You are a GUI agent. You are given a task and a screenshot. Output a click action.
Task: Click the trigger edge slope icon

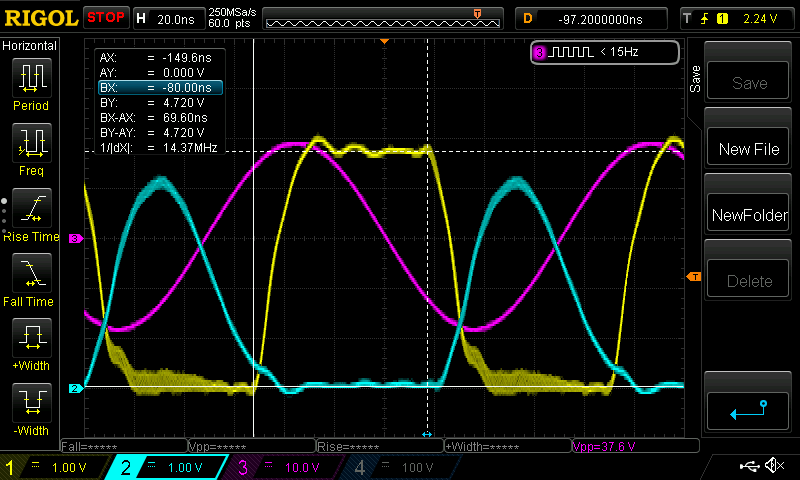tap(705, 19)
